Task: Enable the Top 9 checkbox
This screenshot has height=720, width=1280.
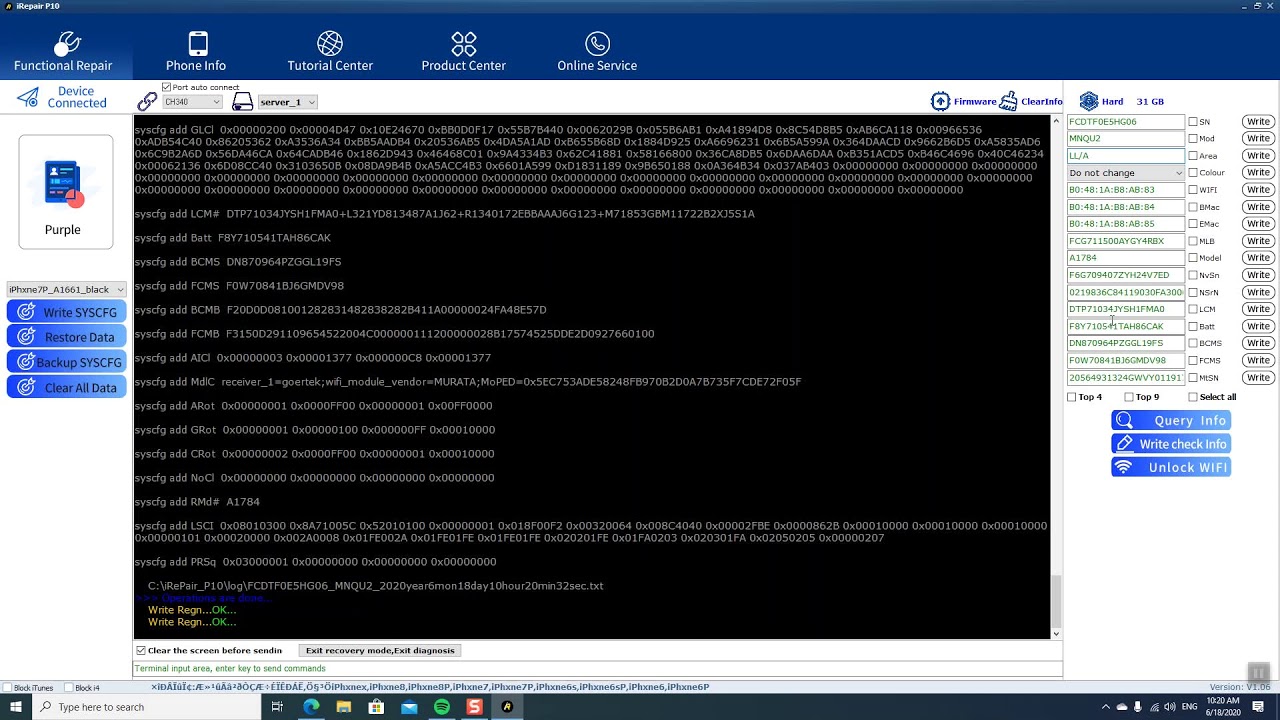Action: [1129, 397]
